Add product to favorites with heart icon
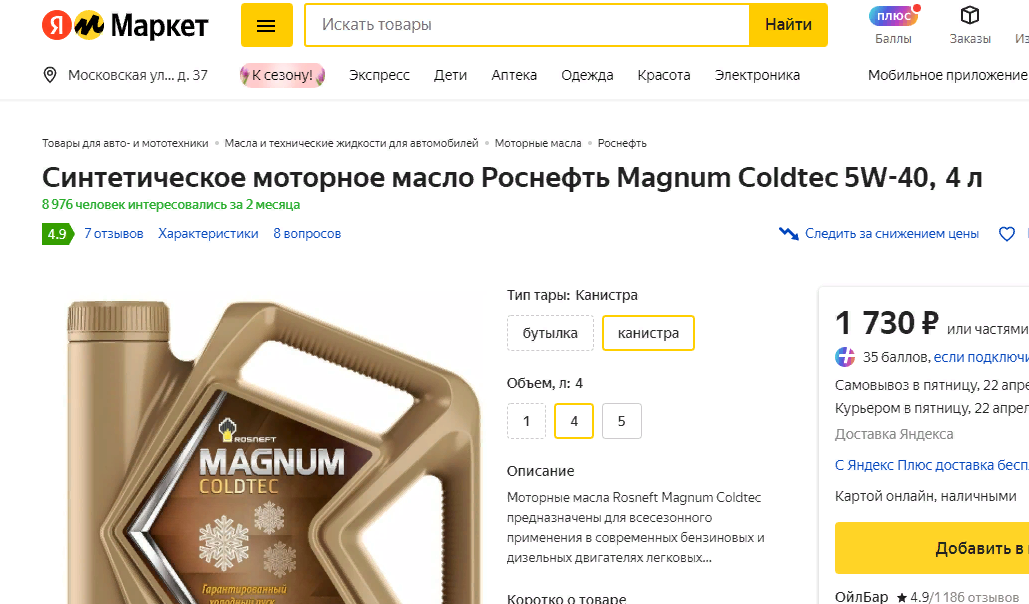 point(1007,234)
